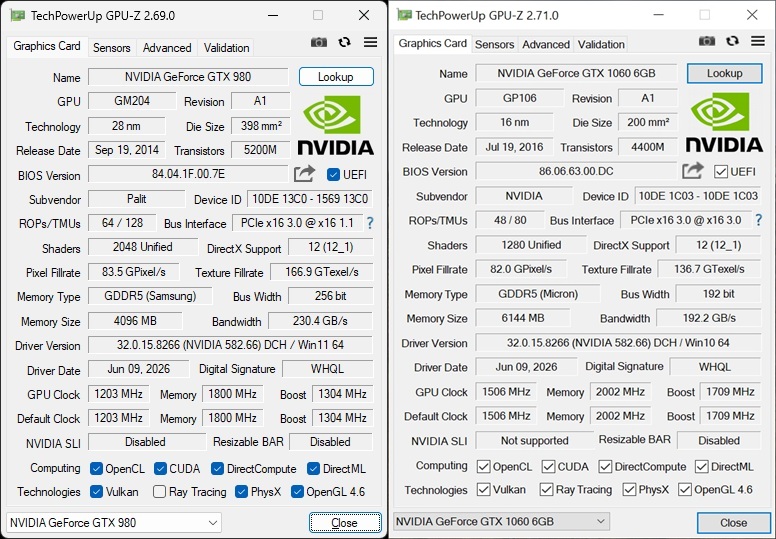This screenshot has width=776, height=539.
Task: Toggle DirectML checkbox in GTX 980 window
Action: (313, 468)
